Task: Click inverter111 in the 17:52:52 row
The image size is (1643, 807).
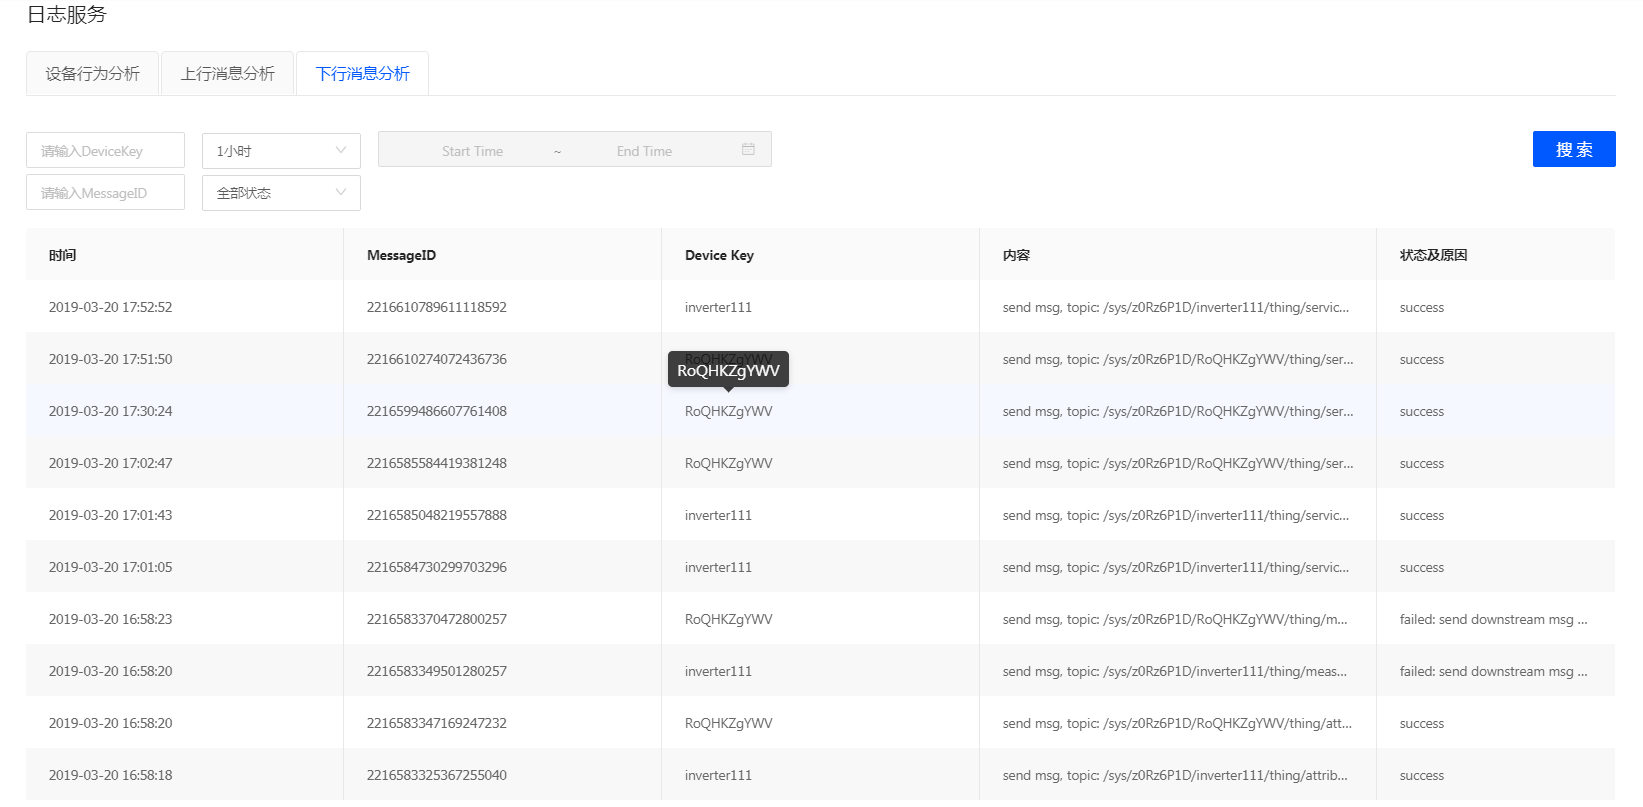Action: point(718,307)
